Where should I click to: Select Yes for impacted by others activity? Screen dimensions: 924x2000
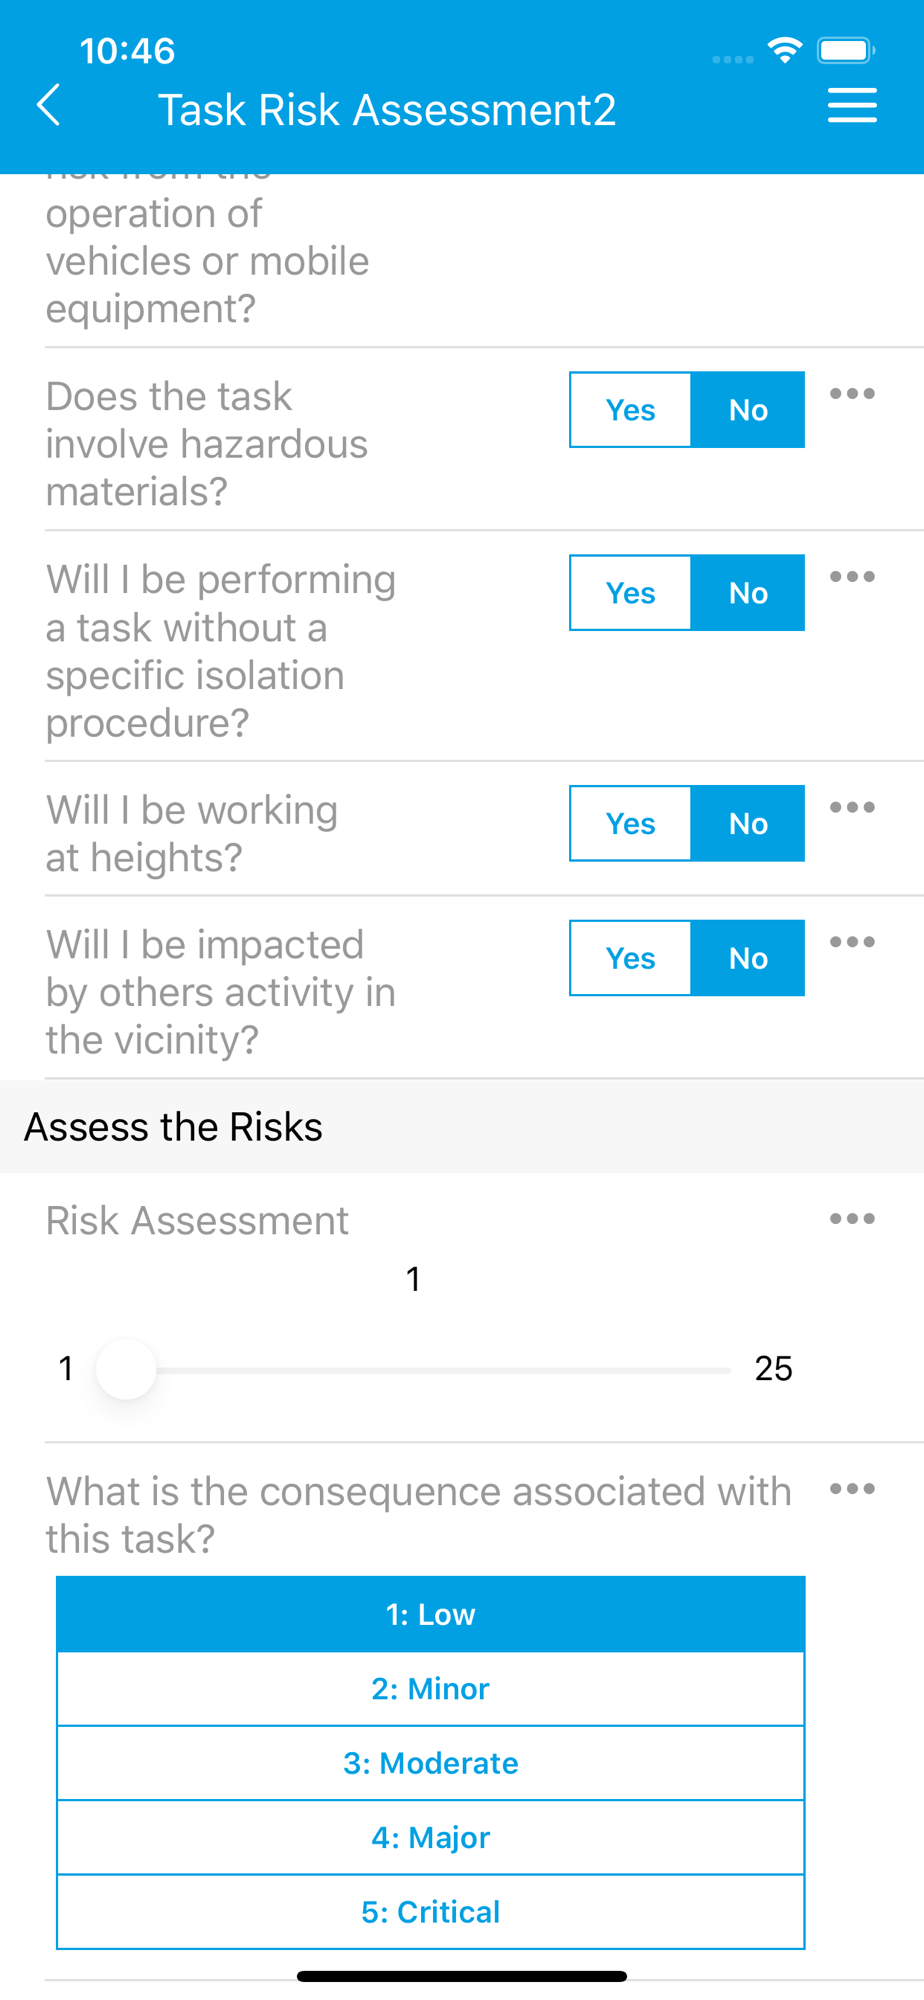click(630, 958)
